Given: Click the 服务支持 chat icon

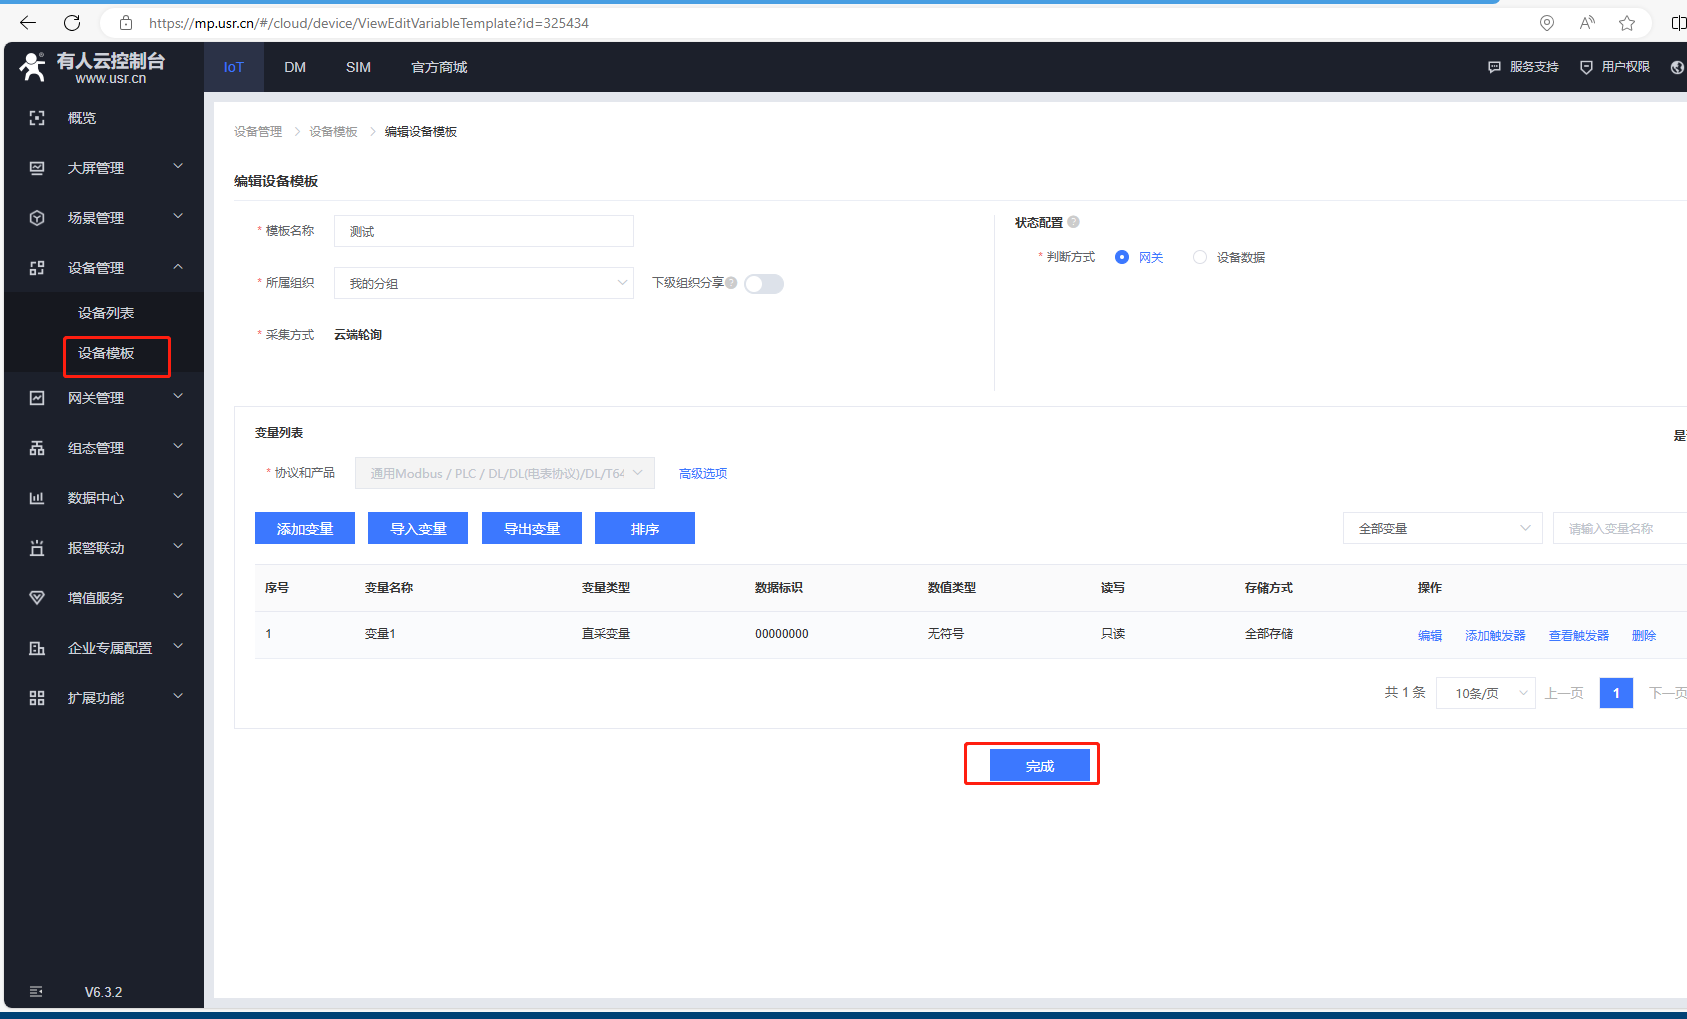Looking at the screenshot, I should (1494, 67).
